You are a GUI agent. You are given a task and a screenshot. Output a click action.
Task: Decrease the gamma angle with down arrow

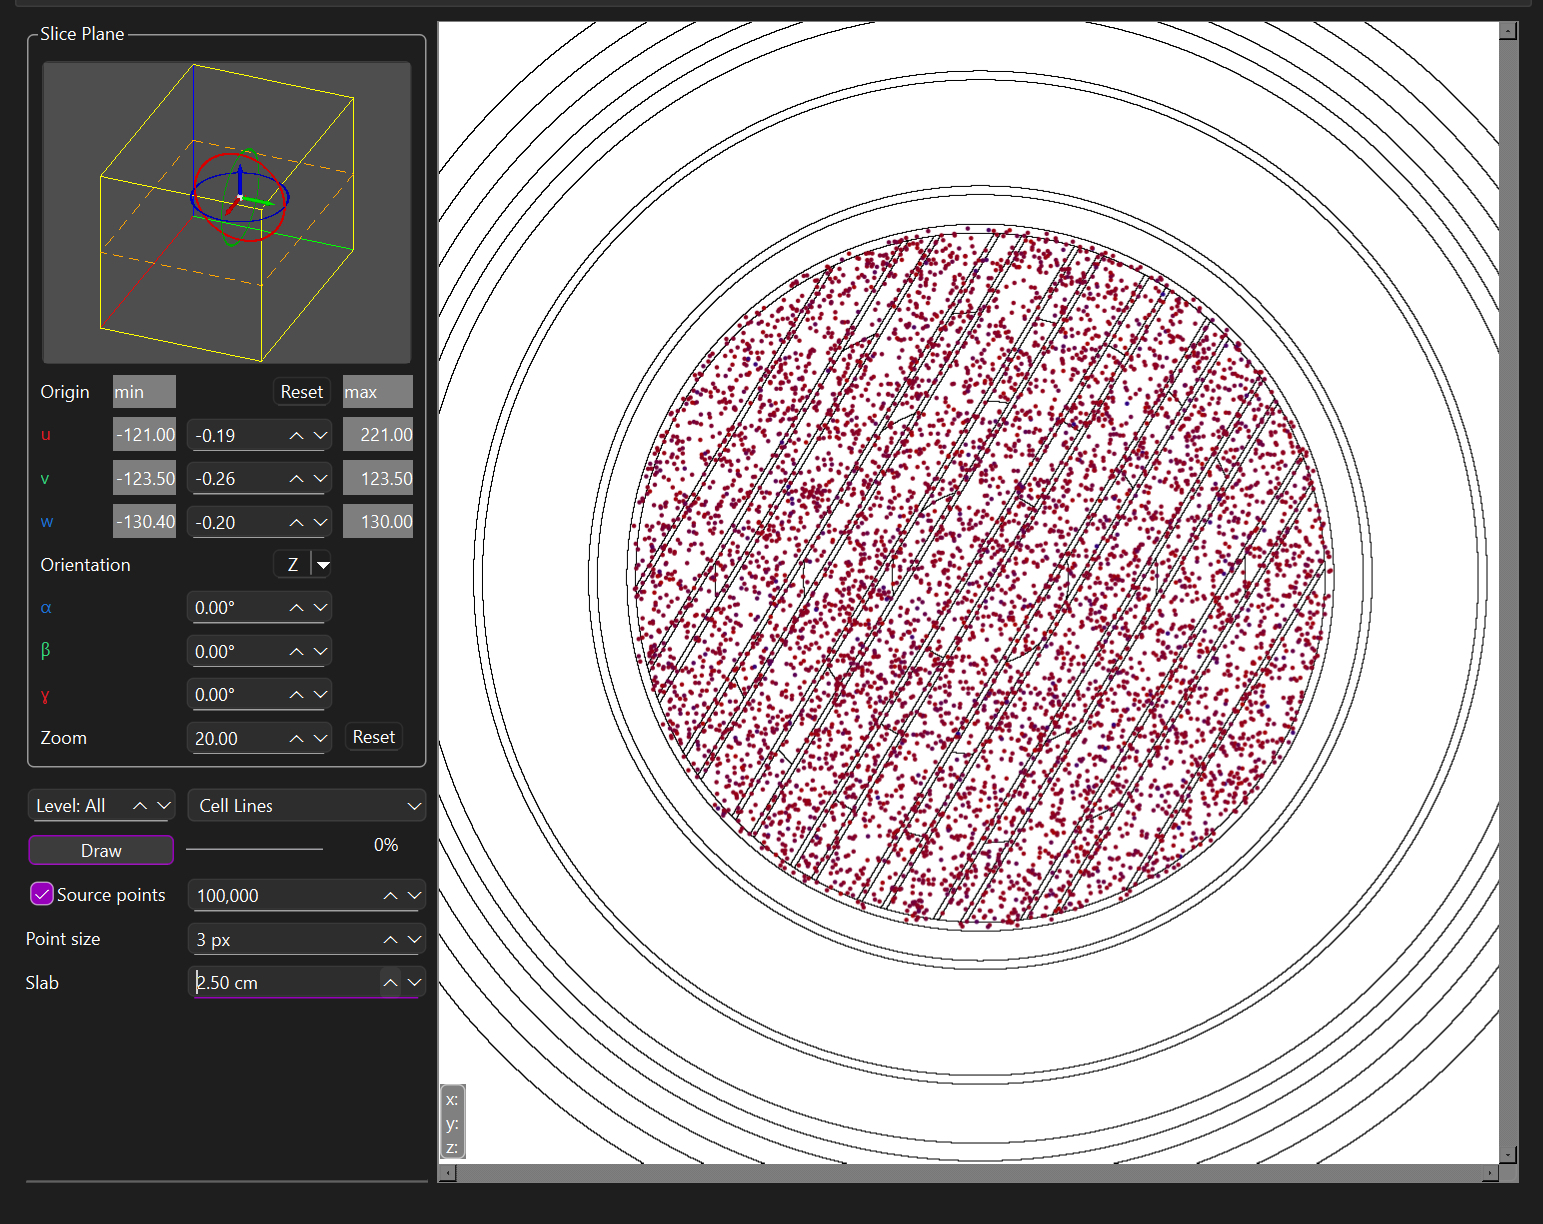click(x=320, y=695)
